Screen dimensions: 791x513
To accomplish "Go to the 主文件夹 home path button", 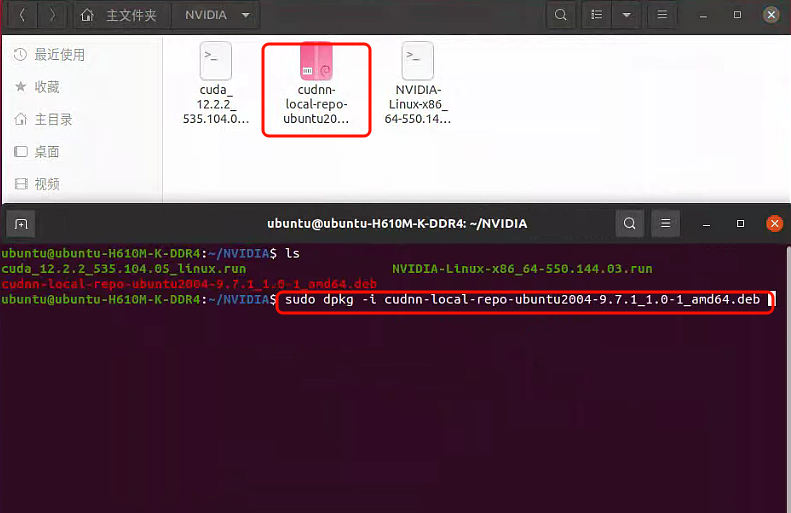I will (x=119, y=15).
